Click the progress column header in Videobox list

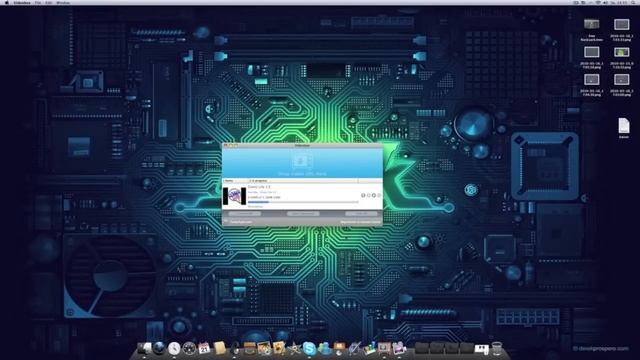[x=303, y=180]
